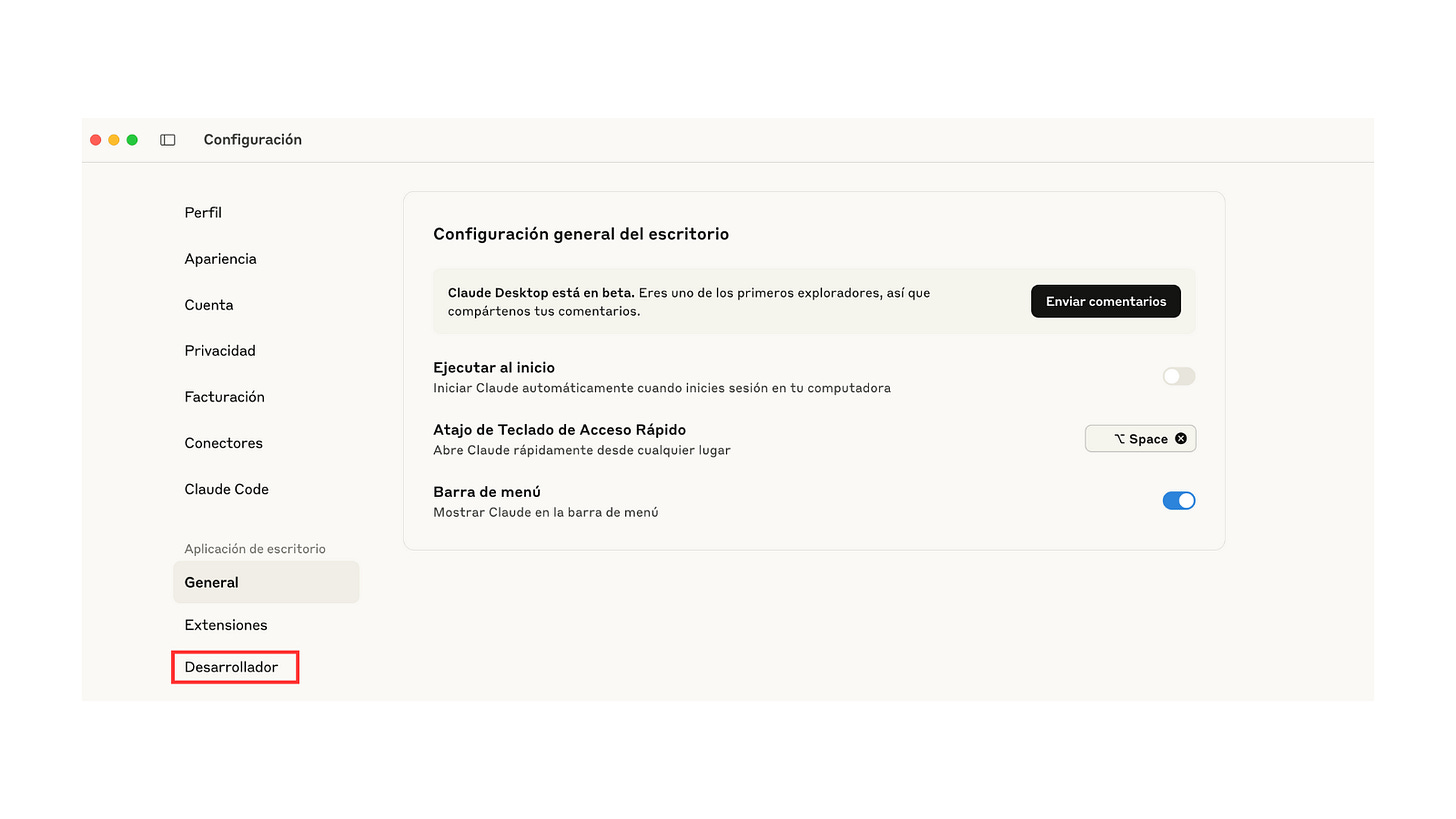Click the Ejecutar al inicio label

coord(494,368)
